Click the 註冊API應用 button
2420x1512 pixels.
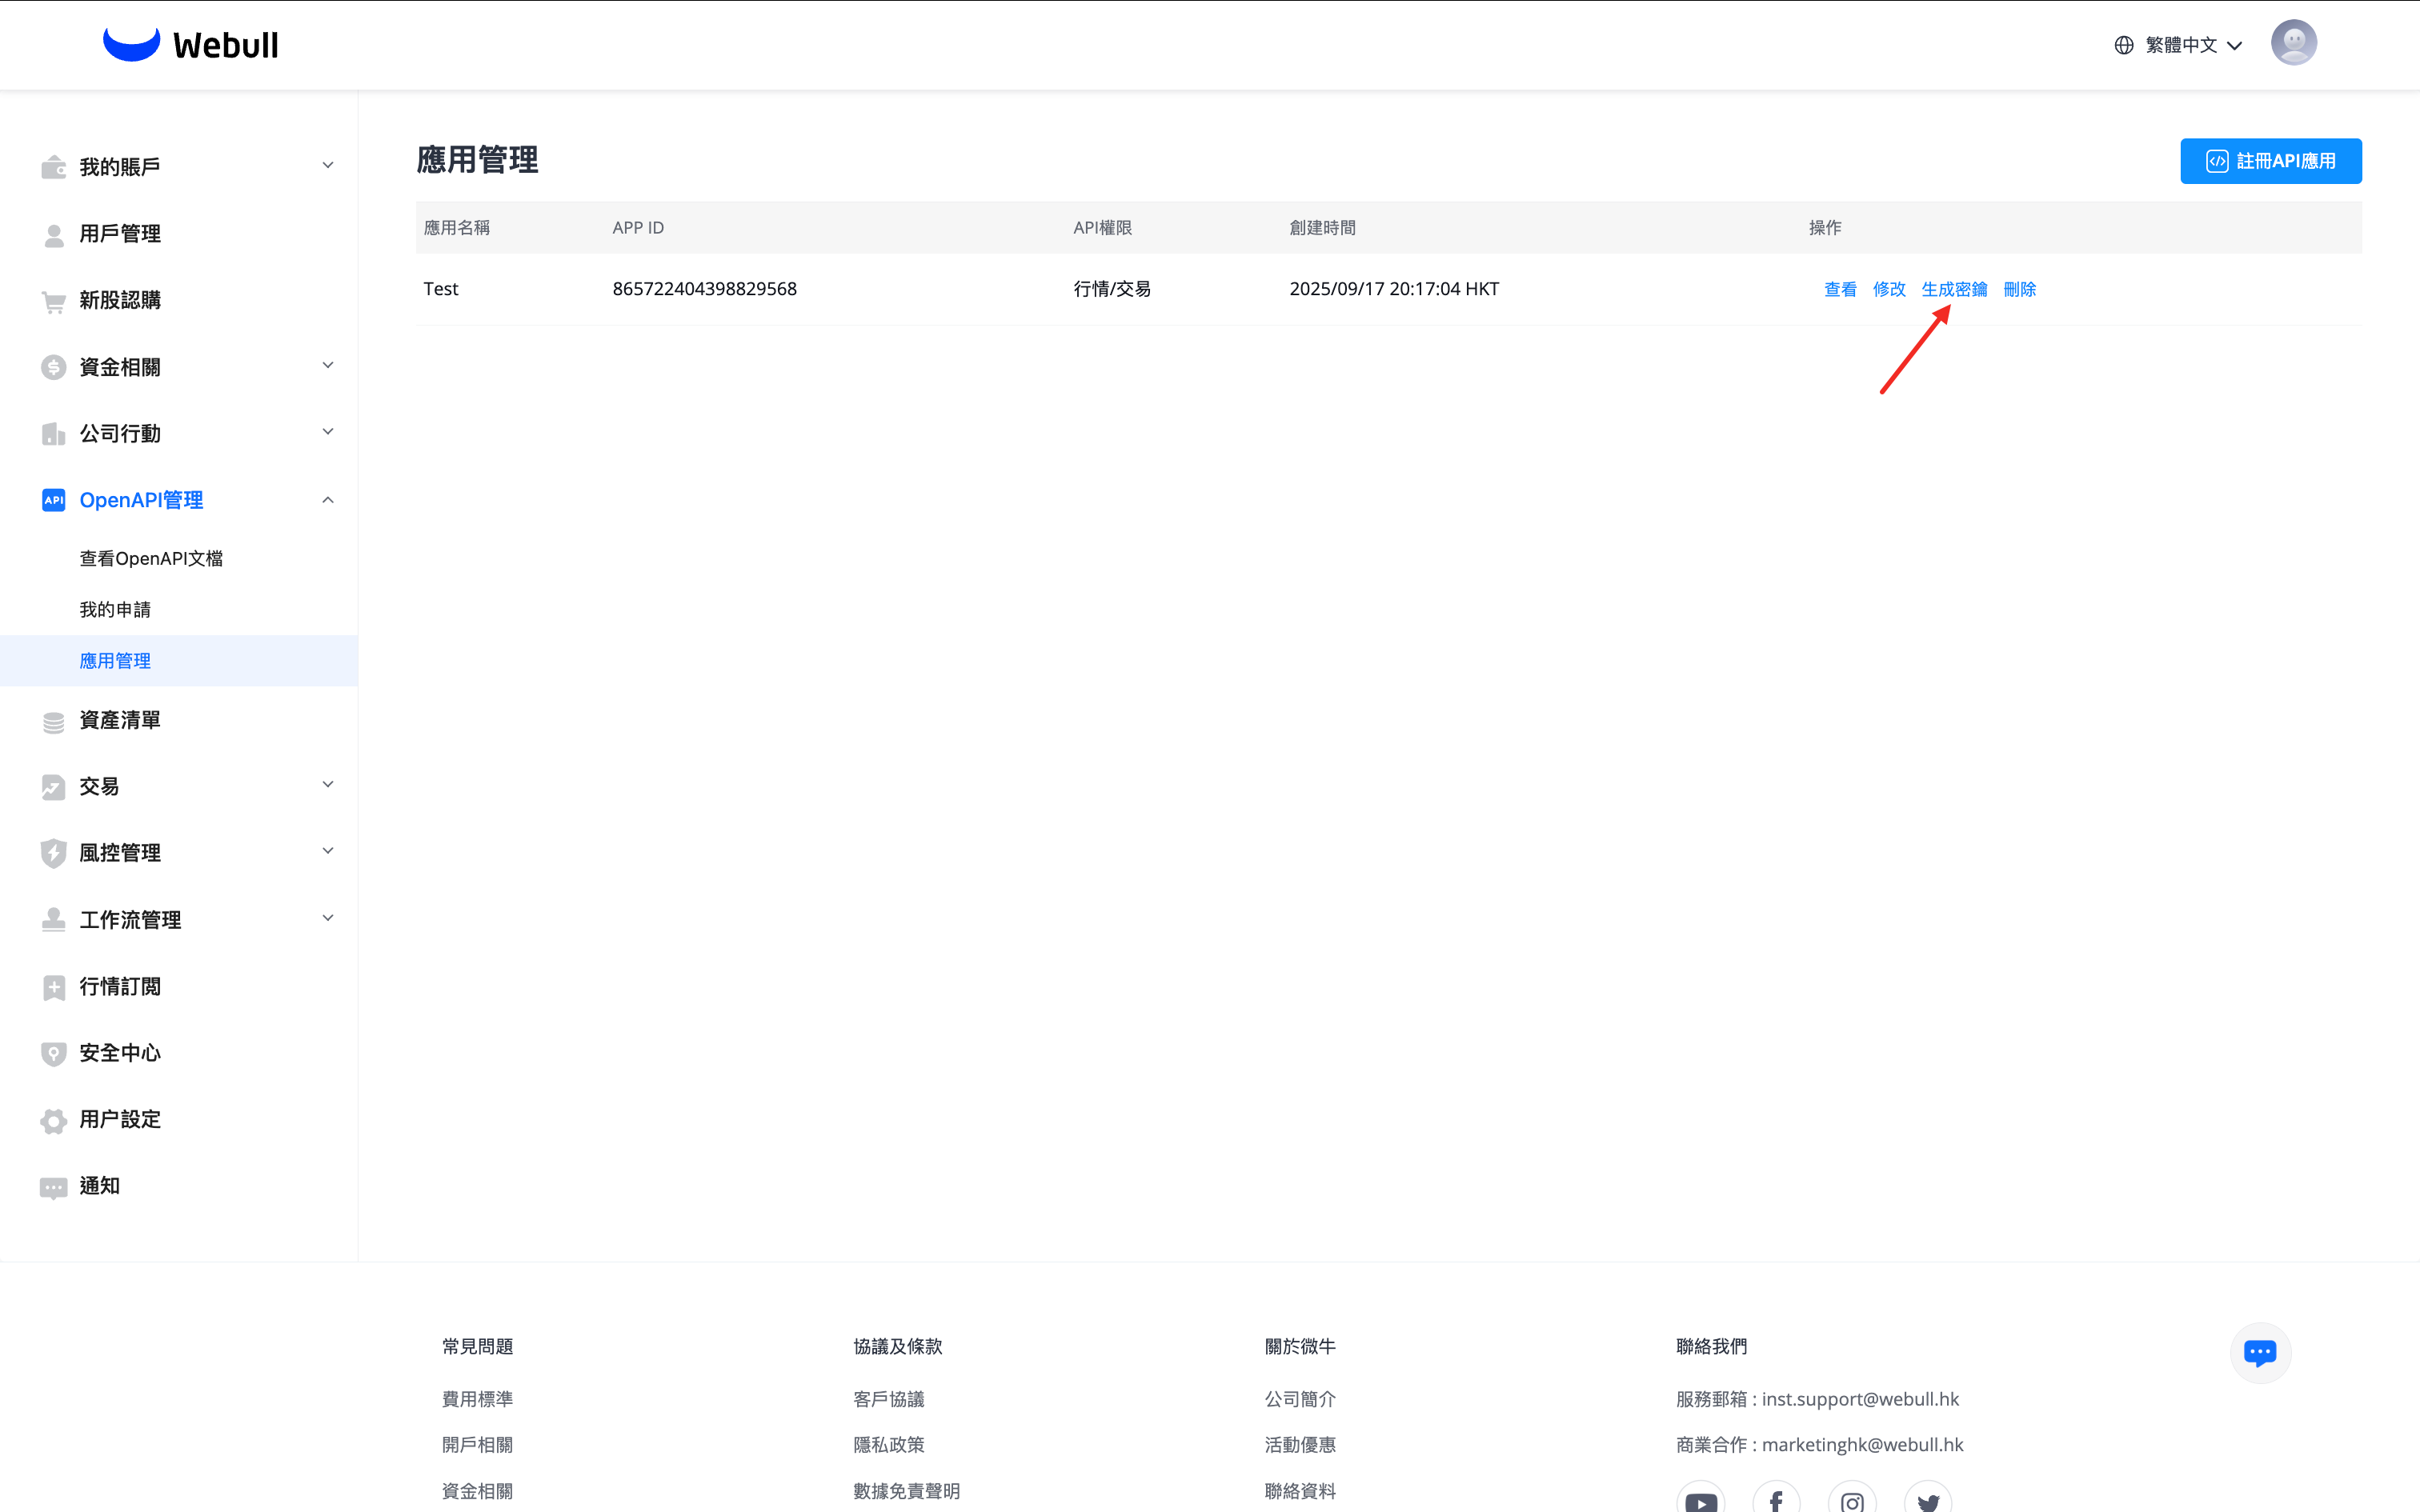[2270, 161]
